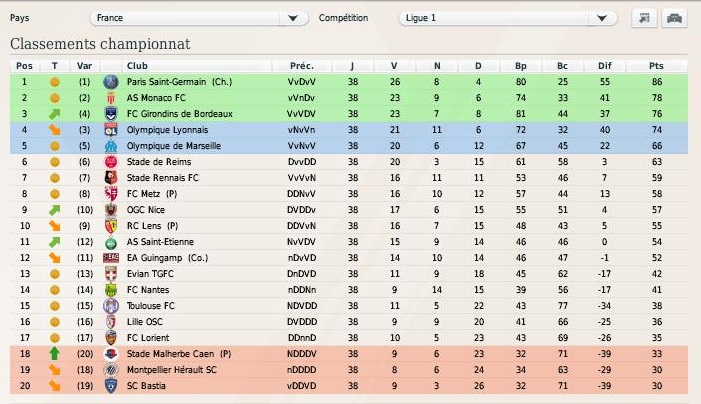701x404 pixels.
Task: Select the Toulouse FC table row
Action: pos(349,306)
